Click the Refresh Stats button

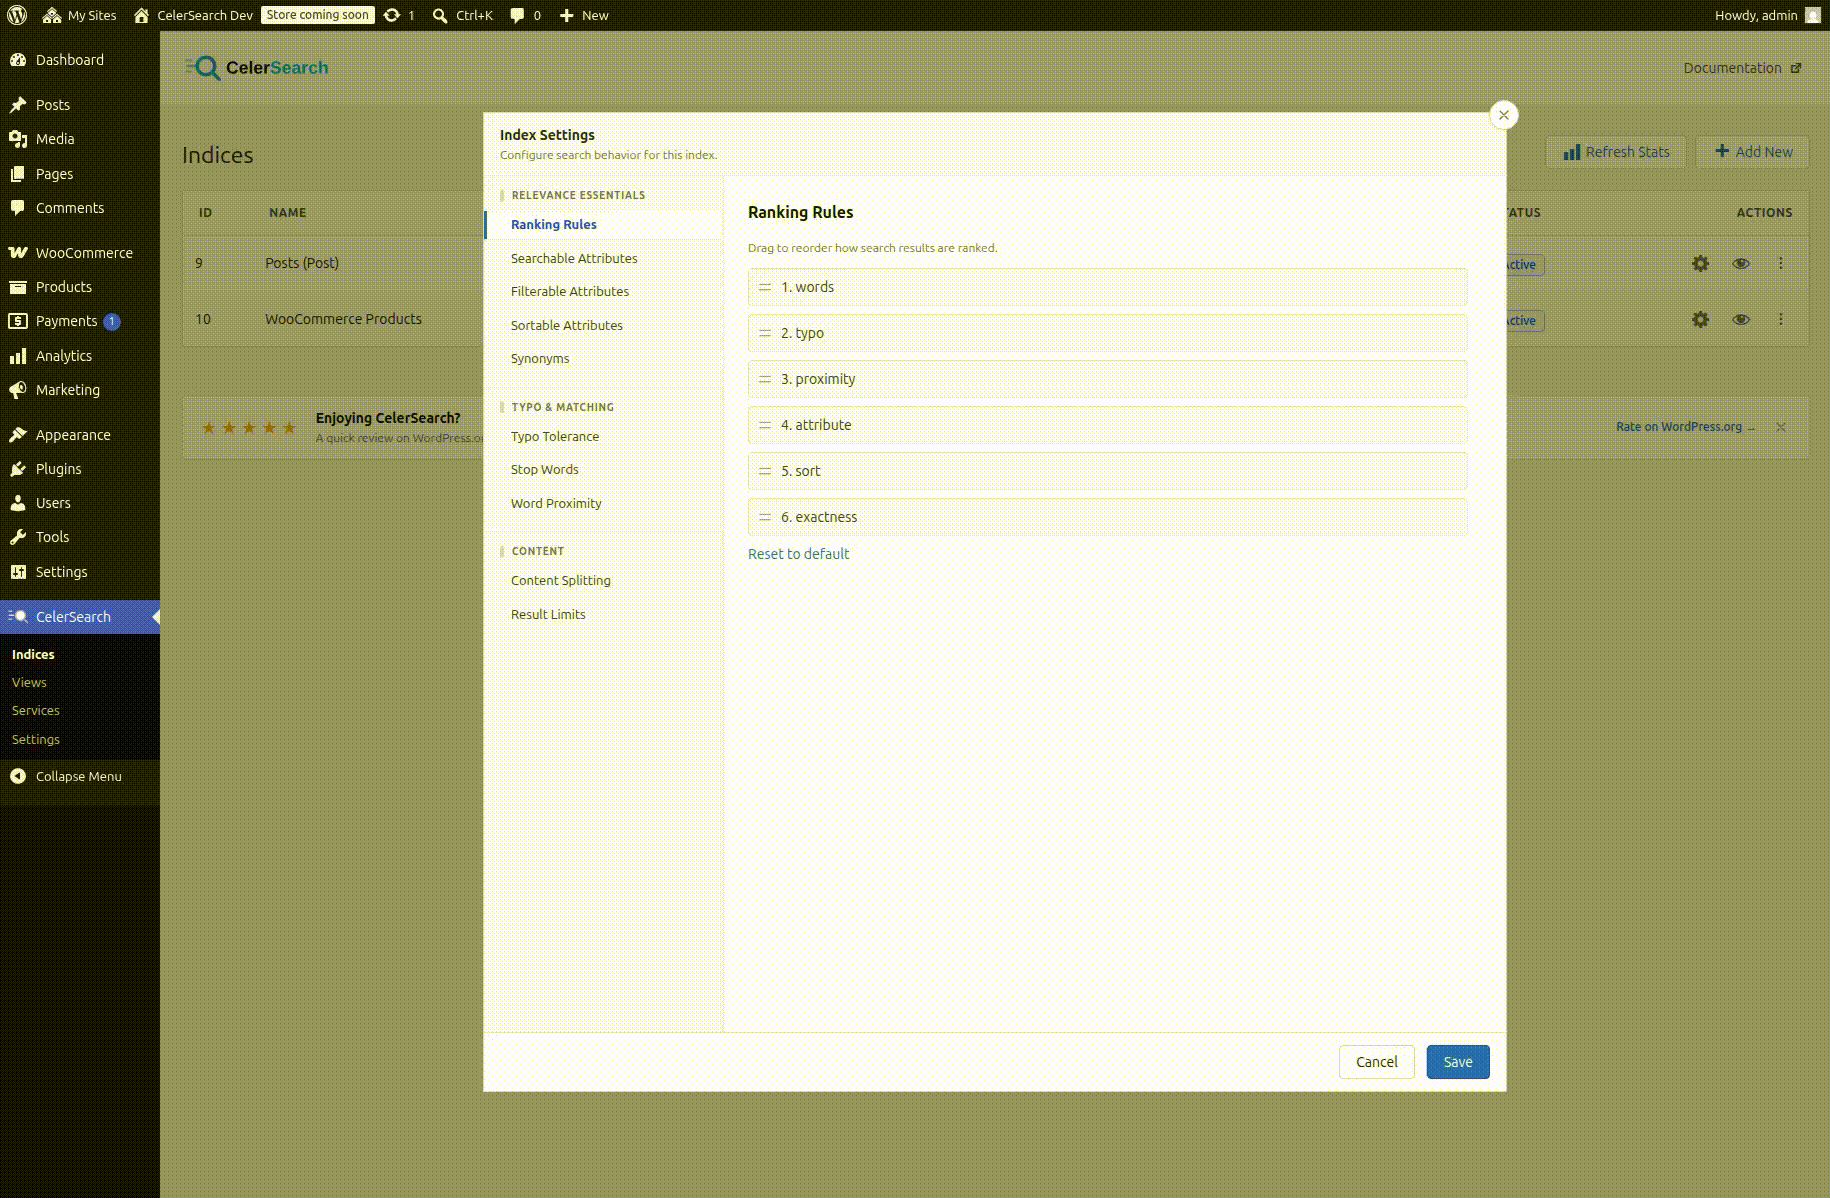1616,152
